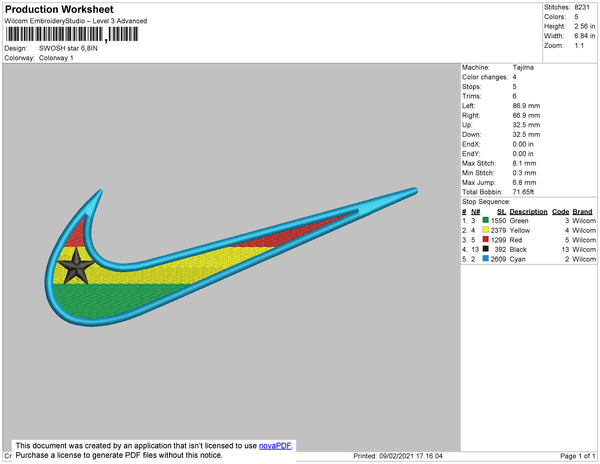Click the Color changes value 4

point(515,77)
